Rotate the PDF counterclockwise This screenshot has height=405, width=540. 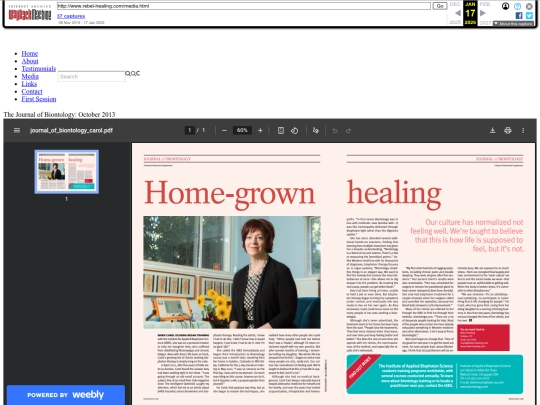(x=294, y=131)
